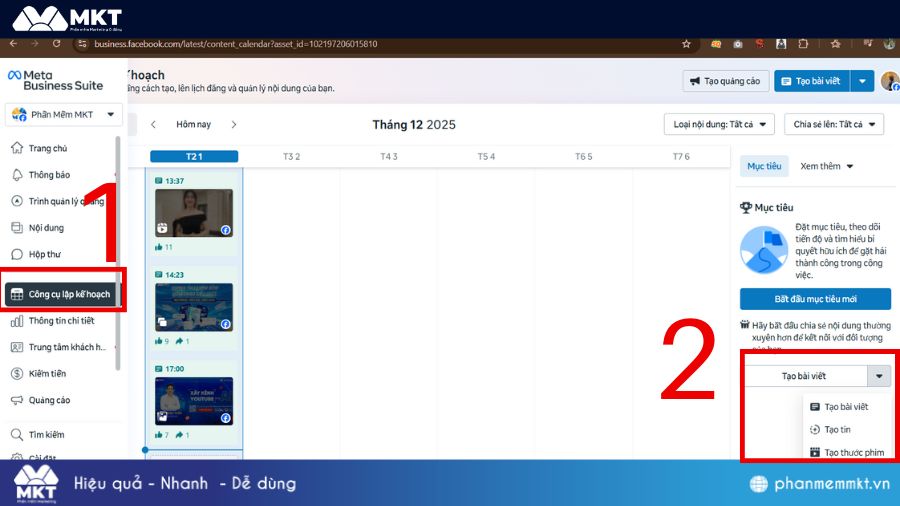Open Quảng cáo megaphone in sidebar
Screen dimensions: 900x506
coord(17,400)
